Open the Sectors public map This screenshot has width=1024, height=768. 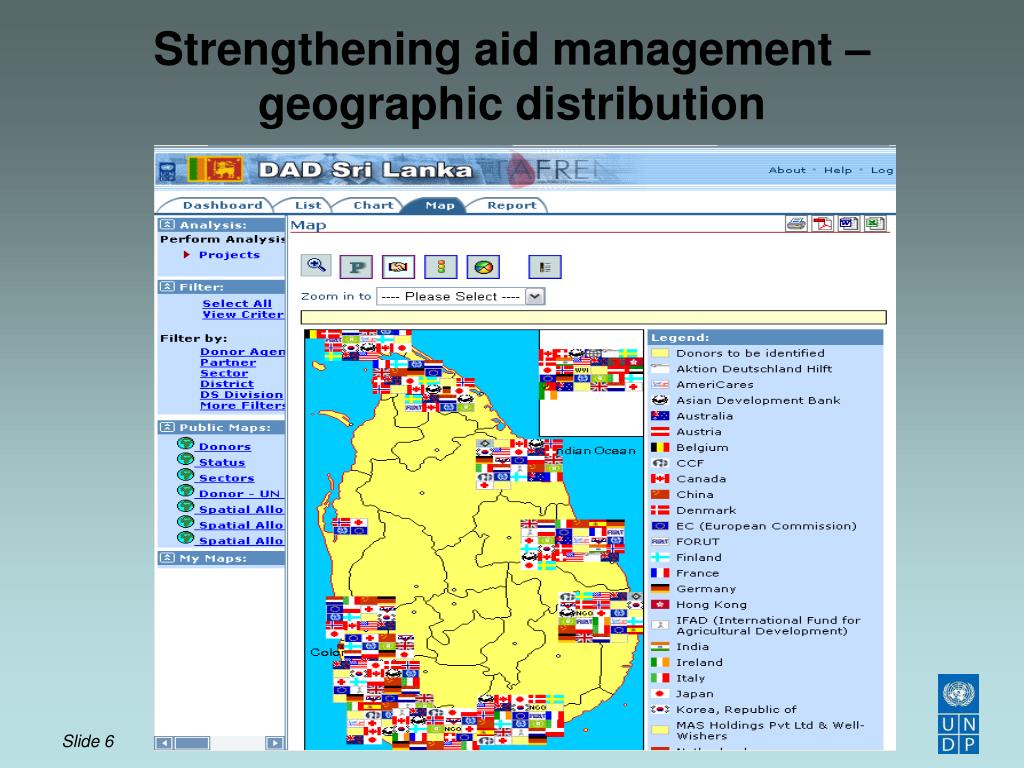(x=227, y=478)
